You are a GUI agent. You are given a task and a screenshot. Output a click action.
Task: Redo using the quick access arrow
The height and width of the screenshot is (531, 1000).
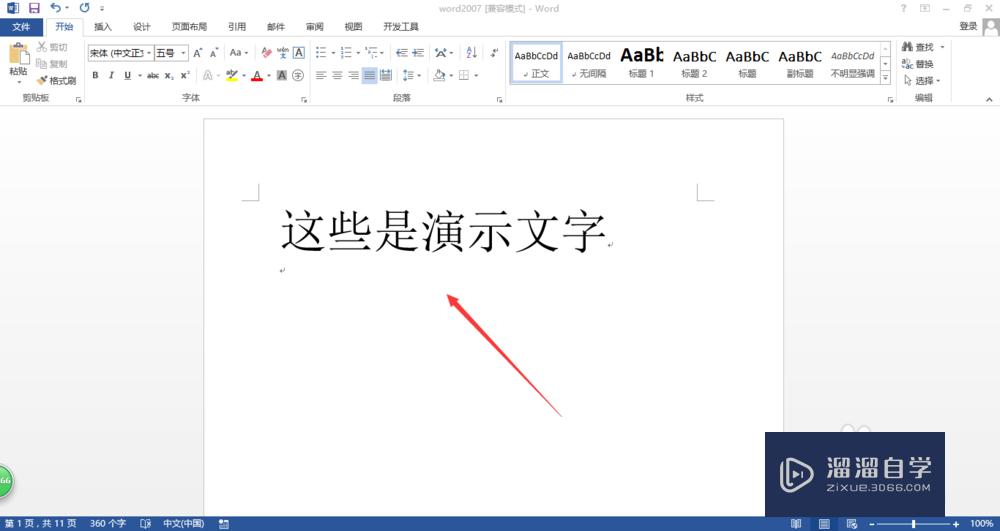[x=84, y=8]
